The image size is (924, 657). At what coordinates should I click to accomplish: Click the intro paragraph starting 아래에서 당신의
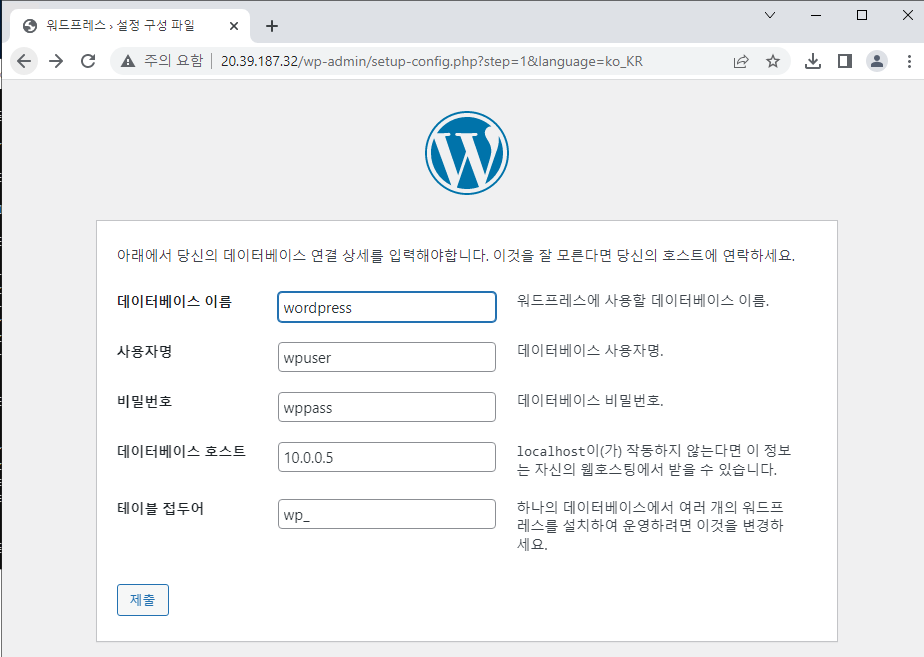coord(456,256)
